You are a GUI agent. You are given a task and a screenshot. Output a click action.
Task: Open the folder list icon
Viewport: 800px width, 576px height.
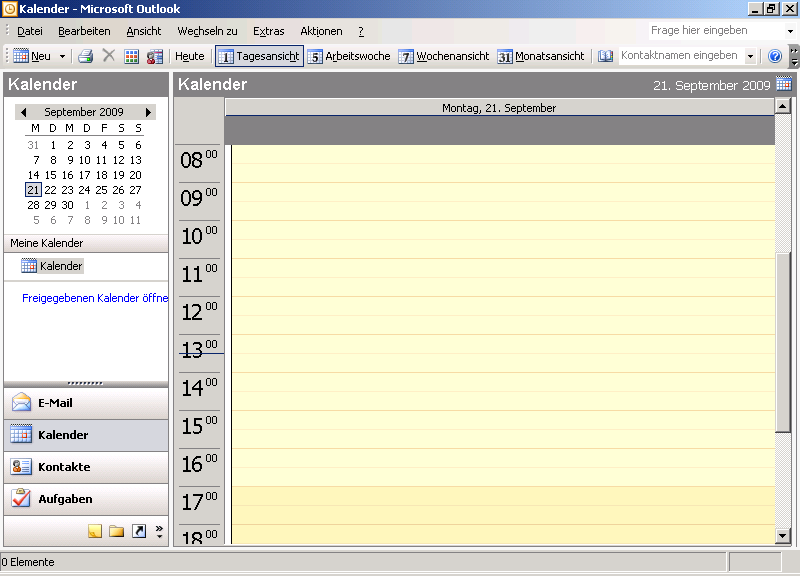117,531
